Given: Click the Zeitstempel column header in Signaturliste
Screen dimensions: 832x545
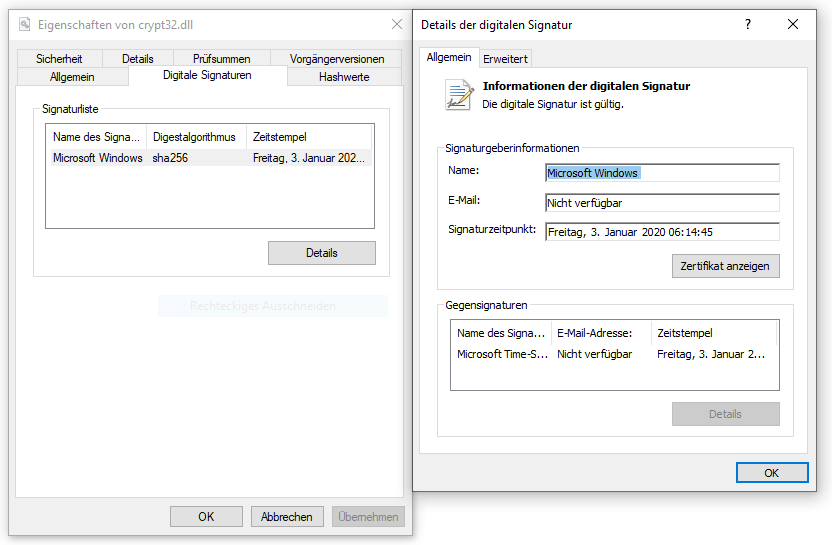Looking at the screenshot, I should pos(308,137).
